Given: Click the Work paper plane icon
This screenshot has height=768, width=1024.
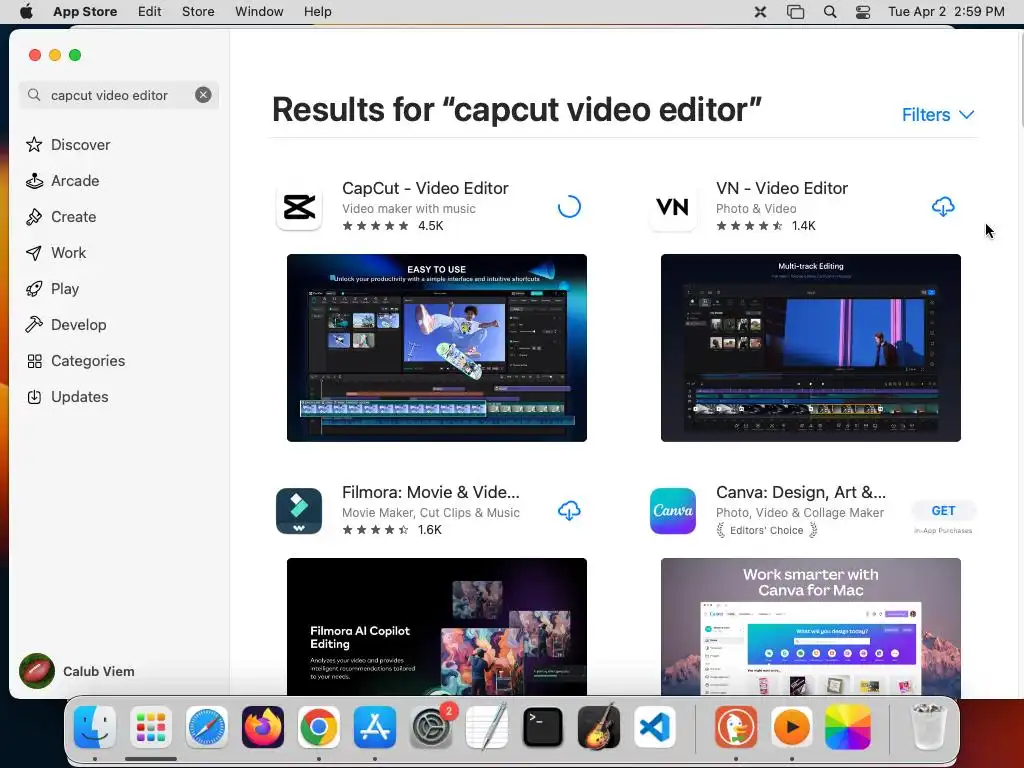Looking at the screenshot, I should tap(34, 253).
